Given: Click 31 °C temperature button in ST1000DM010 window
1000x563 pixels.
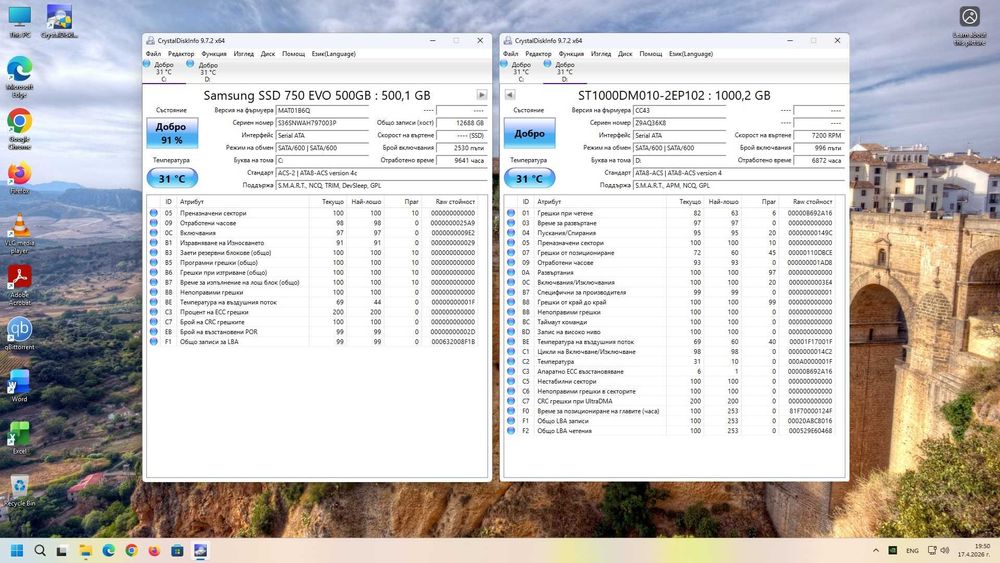Looking at the screenshot, I should point(529,179).
